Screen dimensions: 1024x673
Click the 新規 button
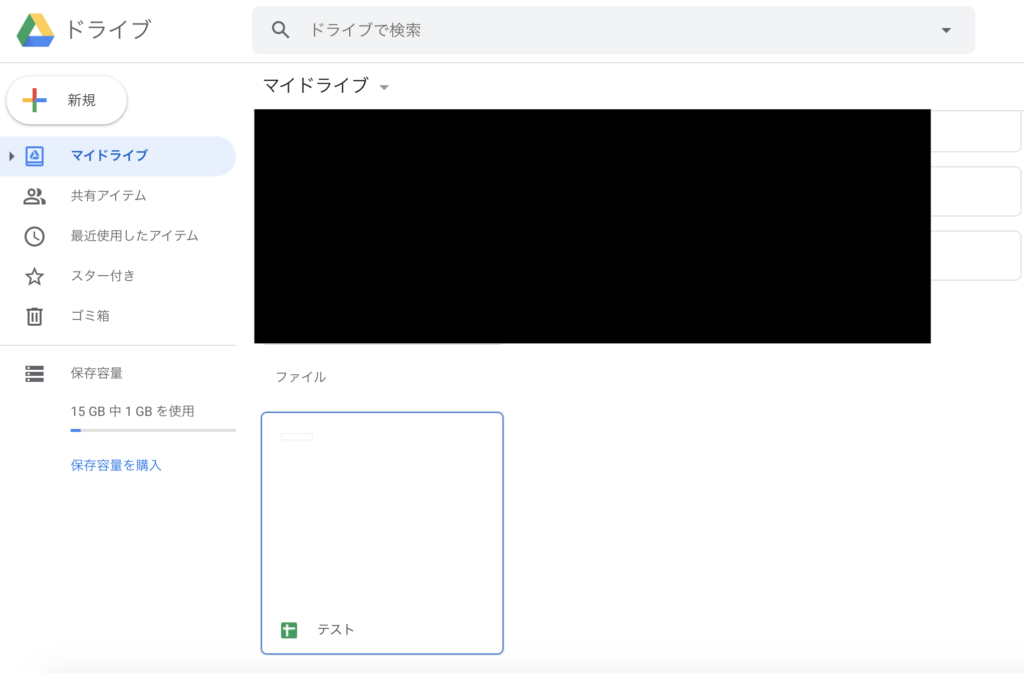67,100
